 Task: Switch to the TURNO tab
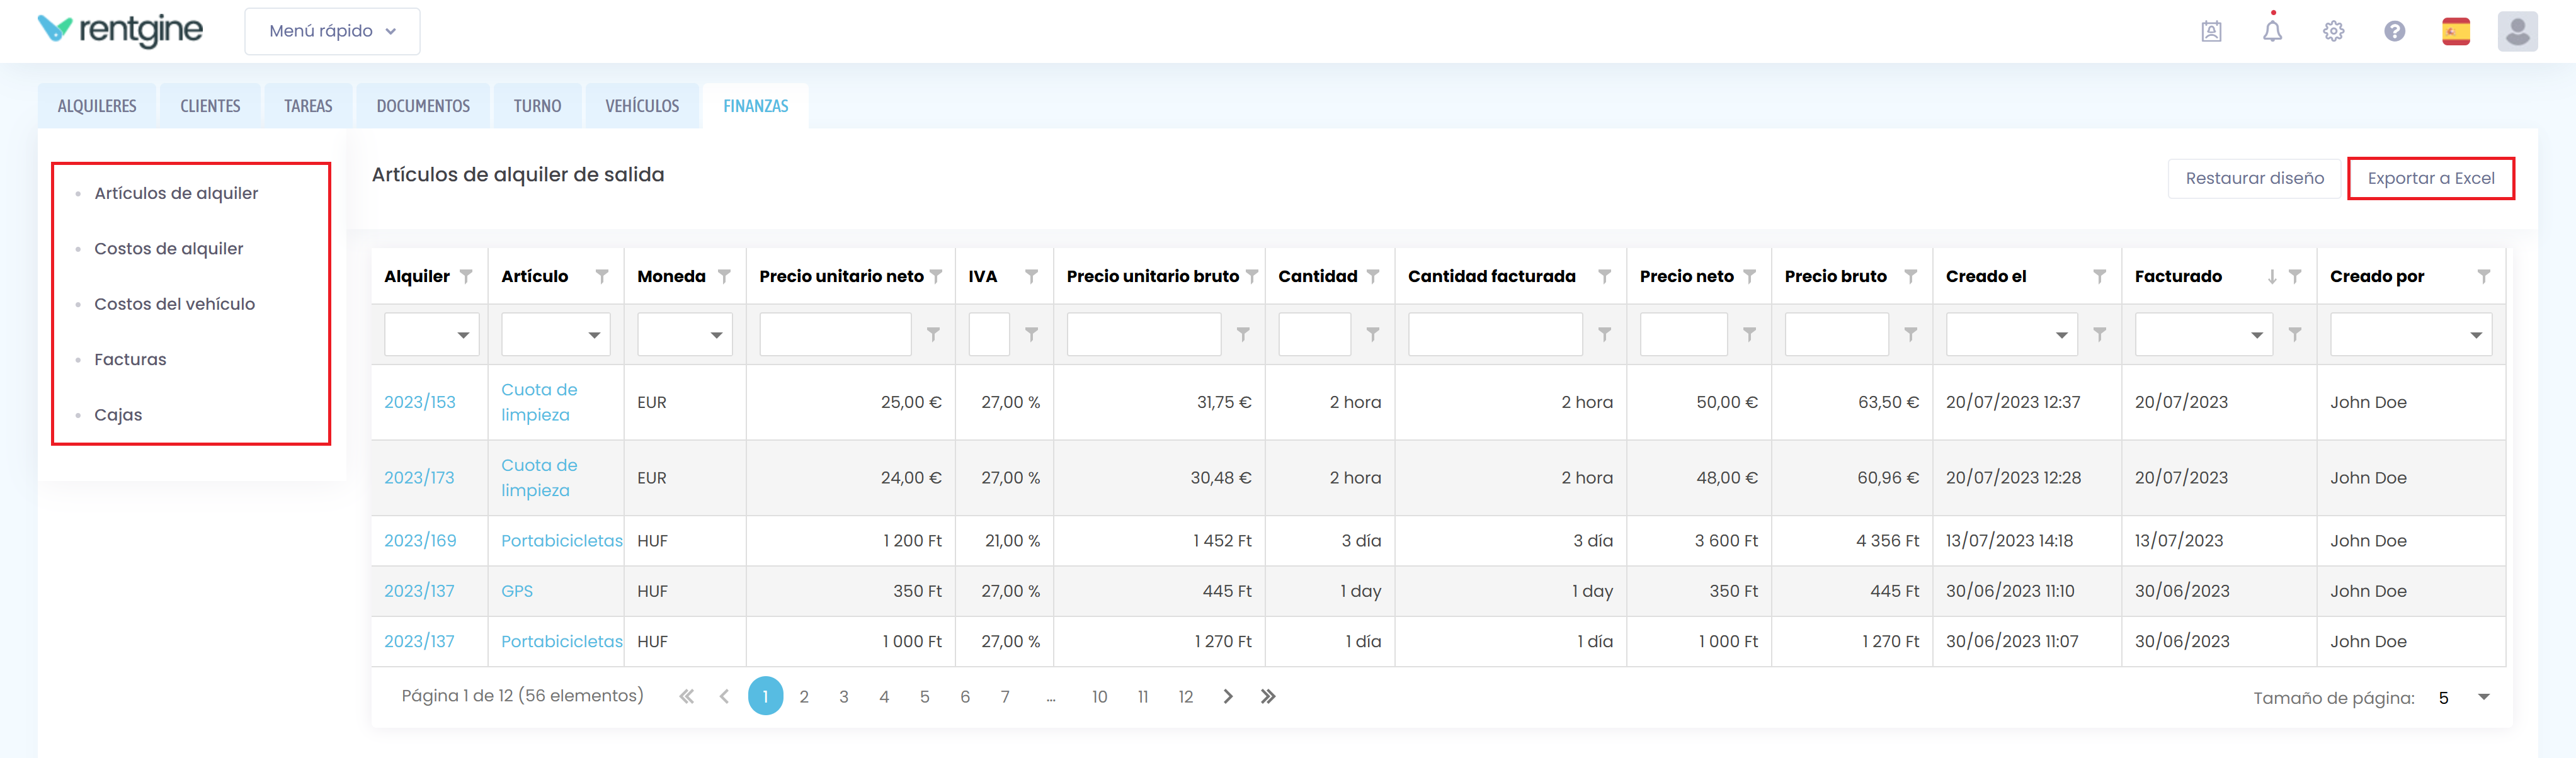(x=537, y=106)
